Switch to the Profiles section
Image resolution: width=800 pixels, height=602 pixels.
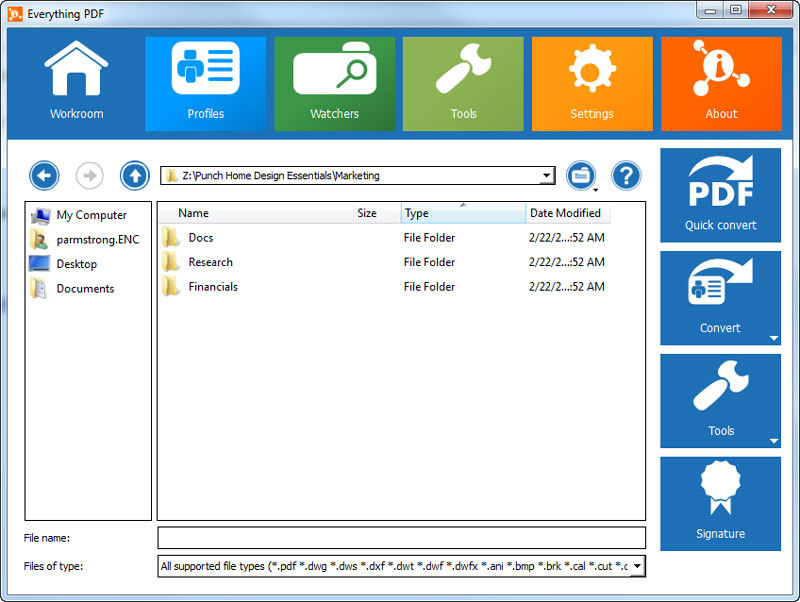click(x=206, y=84)
